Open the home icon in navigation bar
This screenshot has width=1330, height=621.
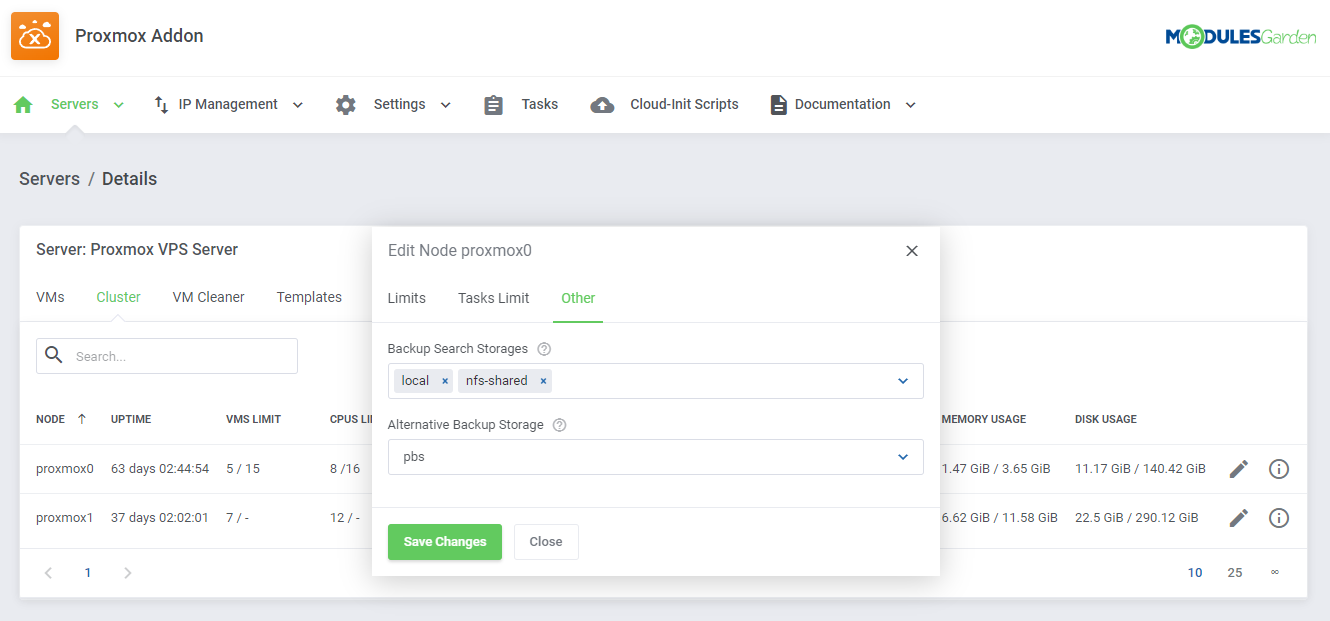22,104
